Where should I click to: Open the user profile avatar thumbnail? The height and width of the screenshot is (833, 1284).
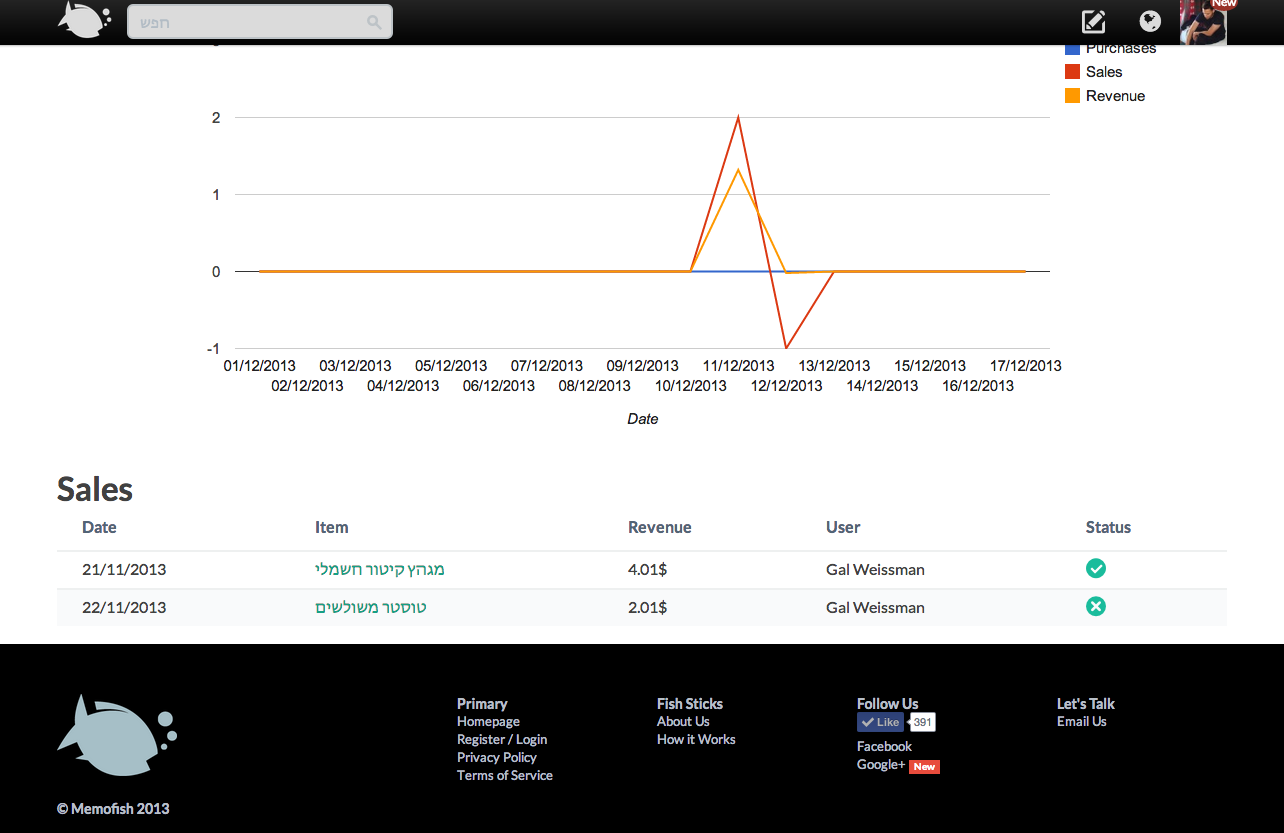(1203, 22)
